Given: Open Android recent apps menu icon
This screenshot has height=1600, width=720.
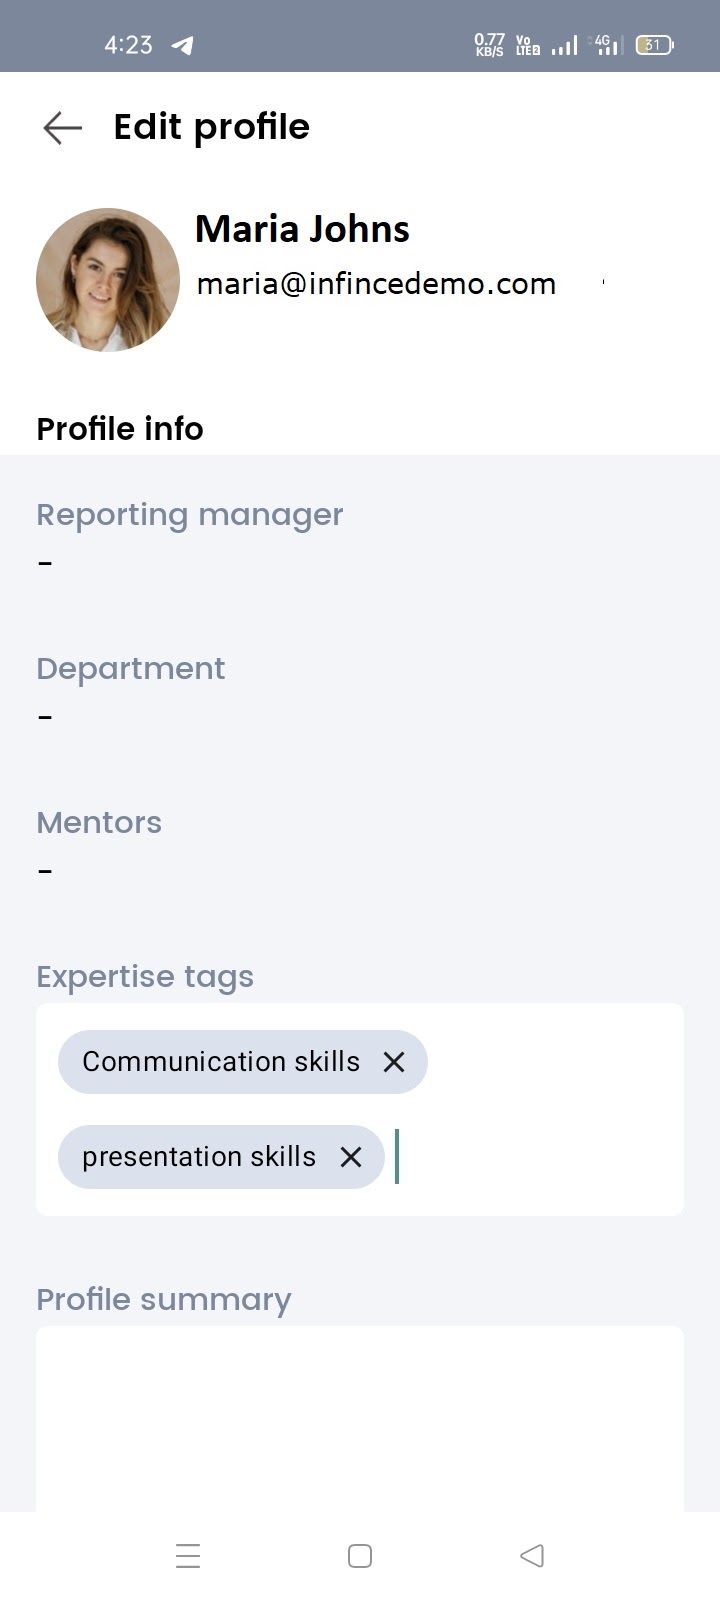Looking at the screenshot, I should tap(188, 1556).
